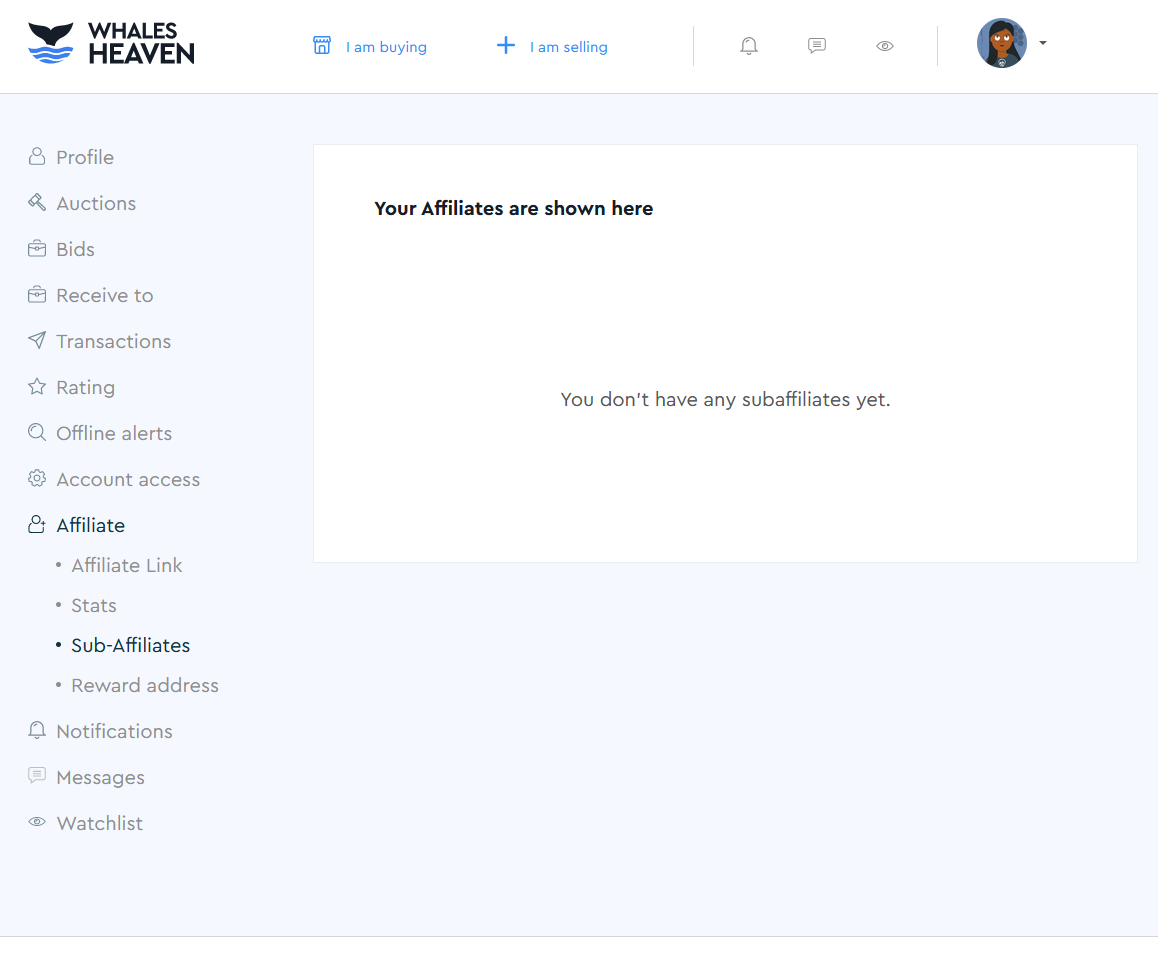Open watchlist eye icon in the header

(x=885, y=46)
